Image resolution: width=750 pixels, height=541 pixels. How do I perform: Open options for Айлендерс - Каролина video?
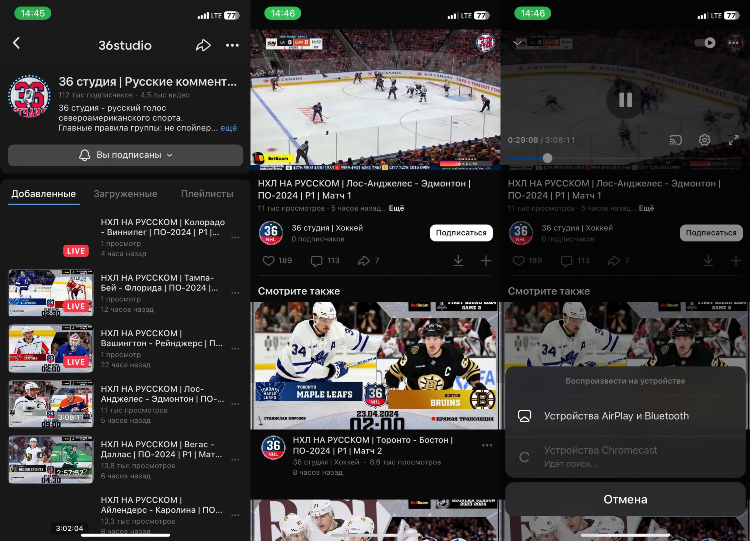[x=235, y=515]
